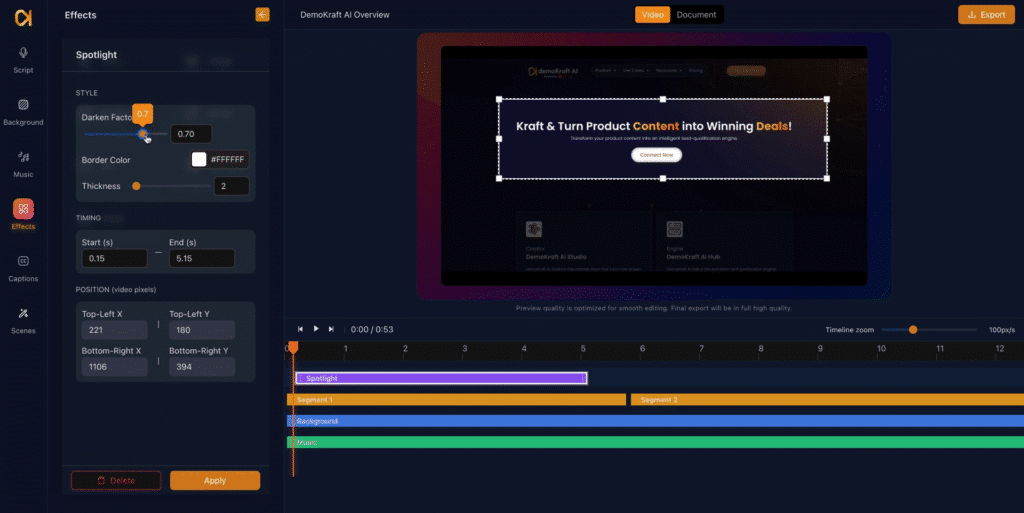Delete the spotlight effect
Image resolution: width=1024 pixels, height=513 pixels.
click(x=116, y=480)
